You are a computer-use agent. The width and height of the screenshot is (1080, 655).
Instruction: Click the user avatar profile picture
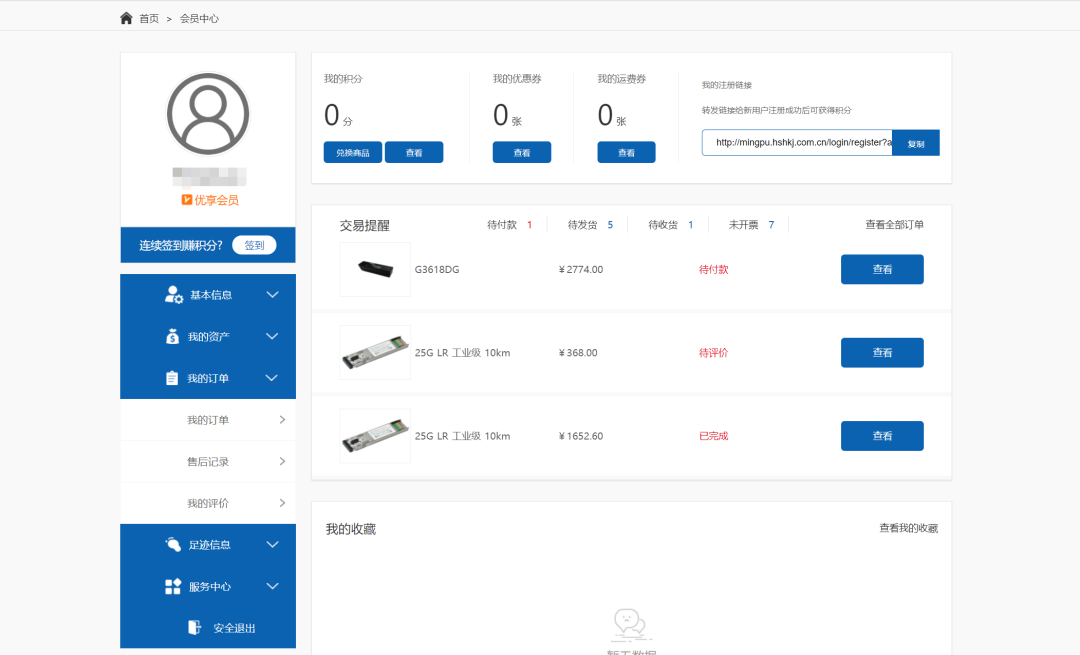tap(208, 114)
